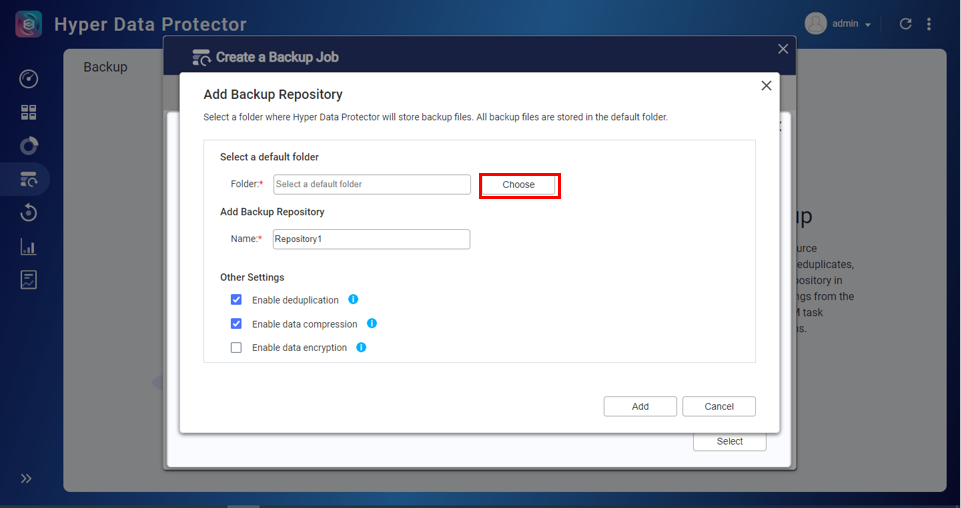This screenshot has height=508, width=961.
Task: Open the three-dot more options menu
Action: pos(930,24)
